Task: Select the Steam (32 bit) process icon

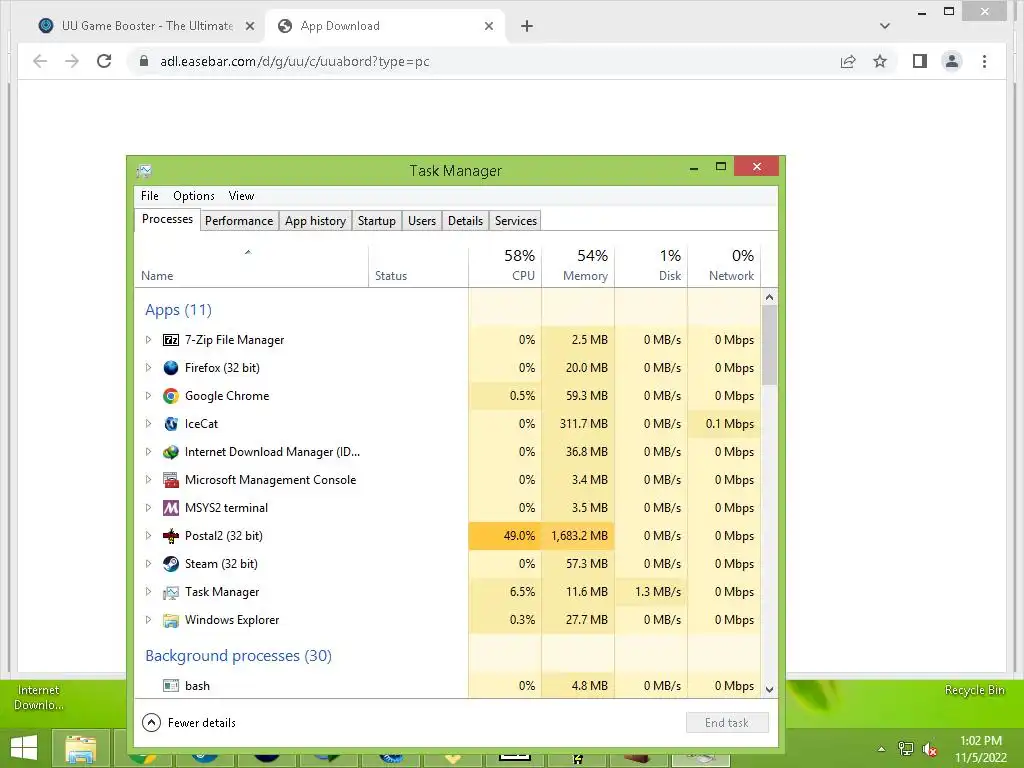Action: click(170, 564)
